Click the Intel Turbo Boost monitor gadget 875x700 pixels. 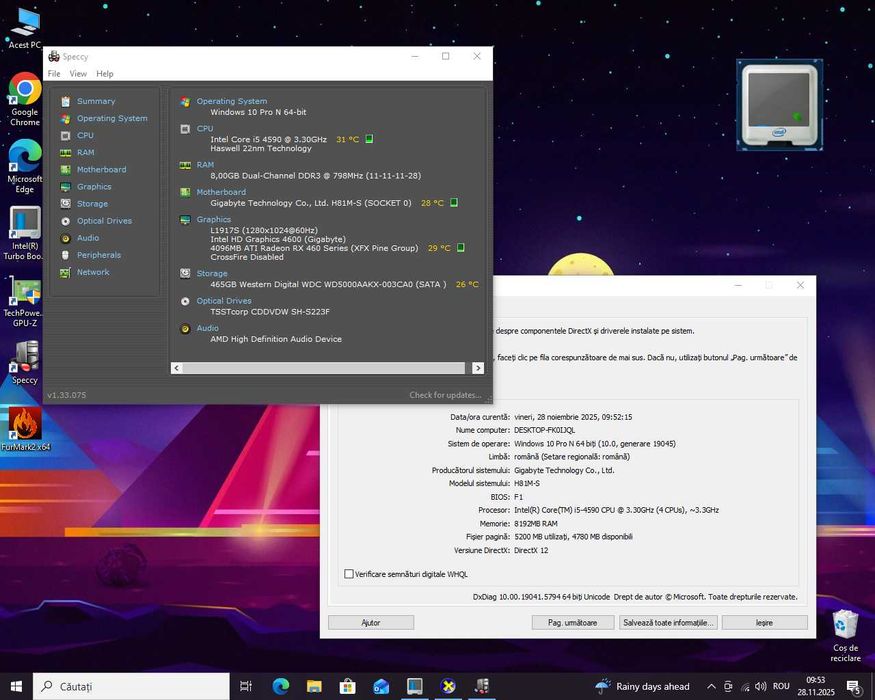(x=779, y=105)
